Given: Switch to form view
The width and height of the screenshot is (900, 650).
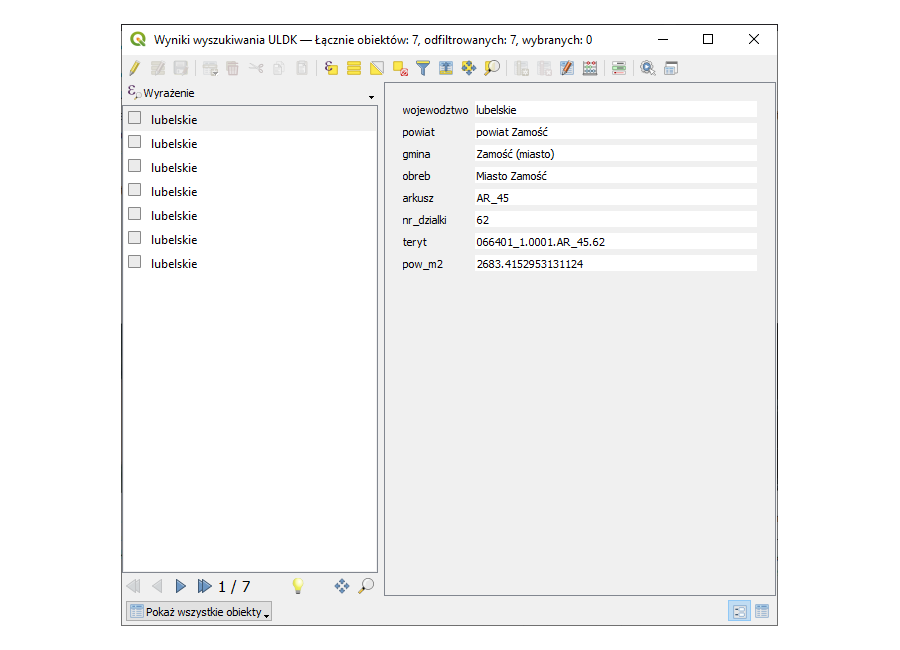Looking at the screenshot, I should click(740, 611).
